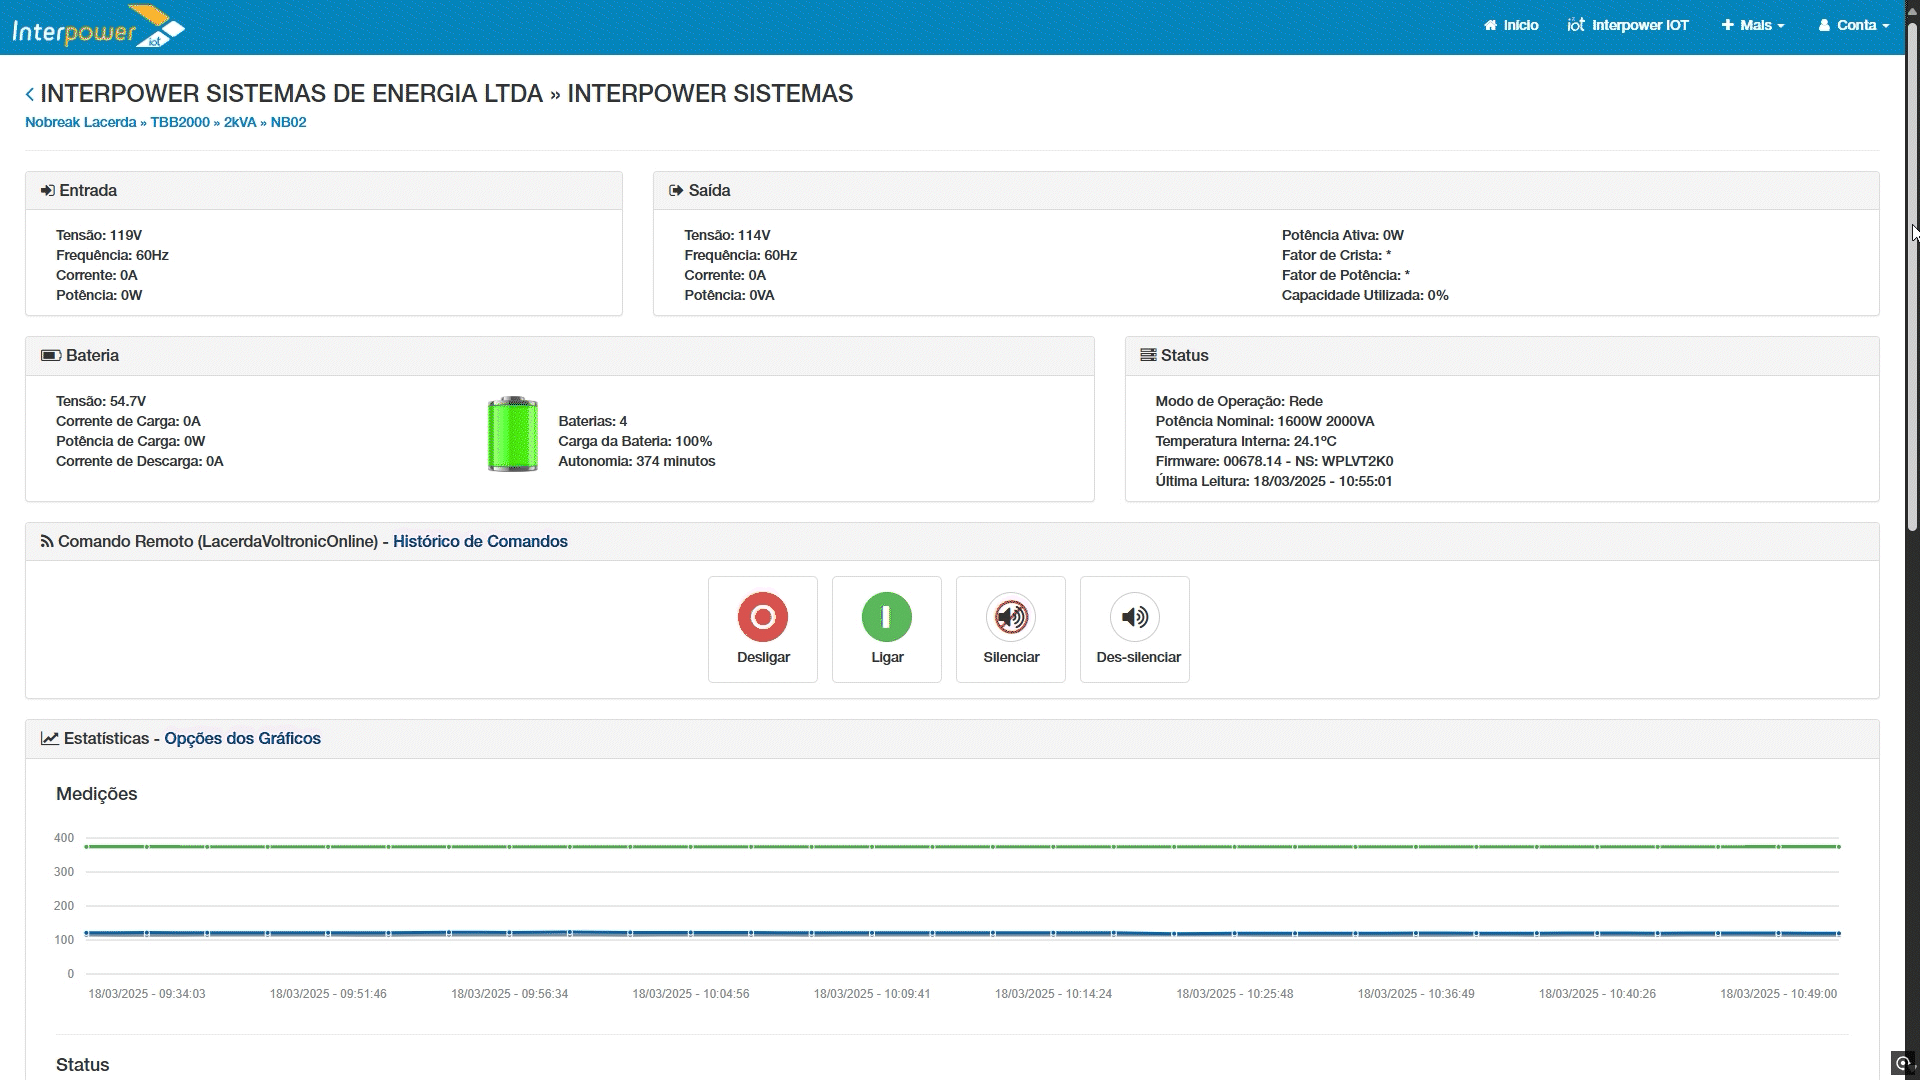Click the corner icon at bottom right
The width and height of the screenshot is (1920, 1080).
point(1903,1063)
